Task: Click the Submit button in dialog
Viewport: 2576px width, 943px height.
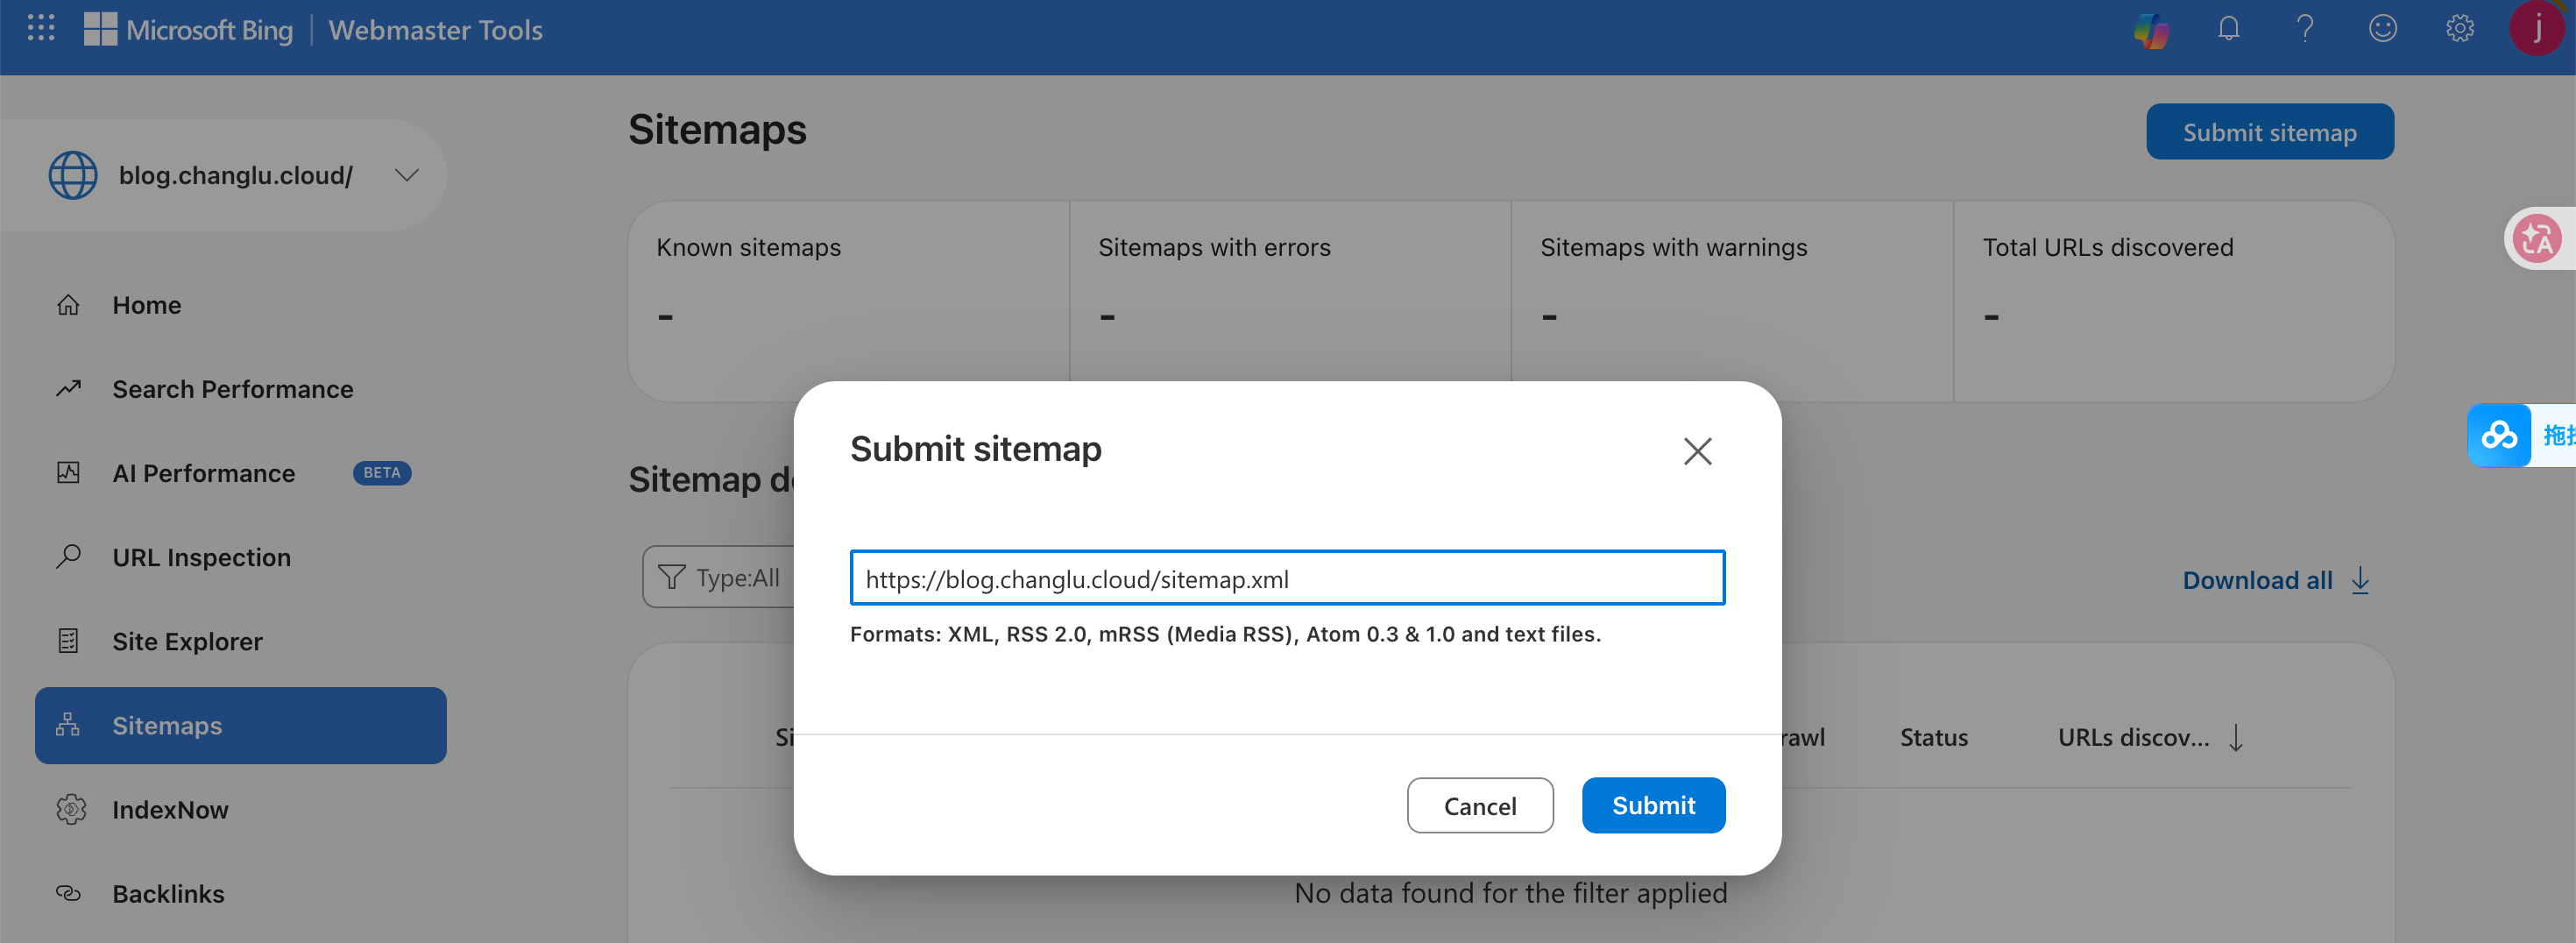Action: point(1653,805)
